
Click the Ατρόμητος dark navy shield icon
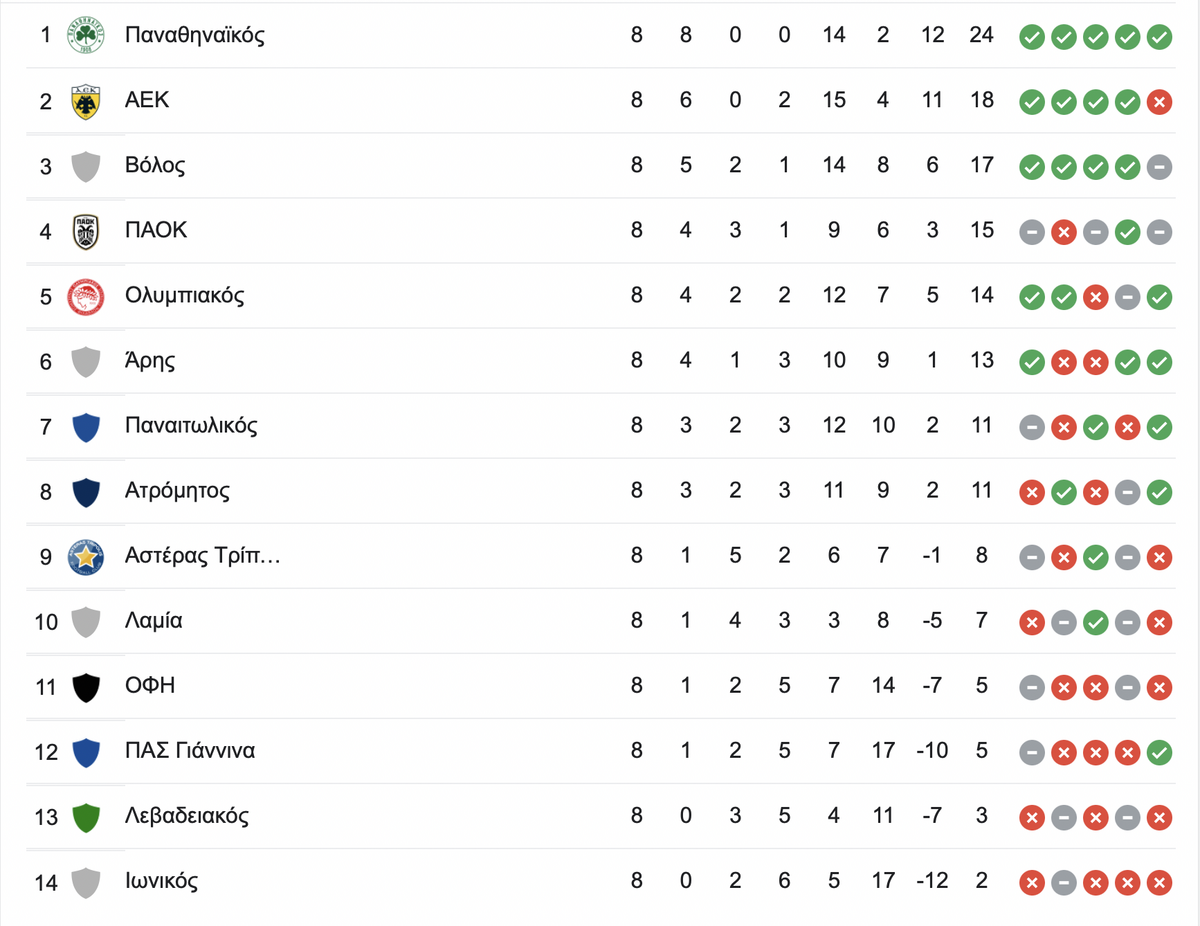click(86, 491)
